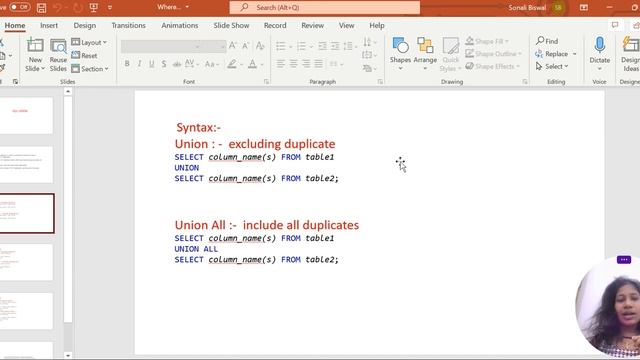The height and width of the screenshot is (360, 640).
Task: Click Text Highlight Color button
Action: pos(232,64)
